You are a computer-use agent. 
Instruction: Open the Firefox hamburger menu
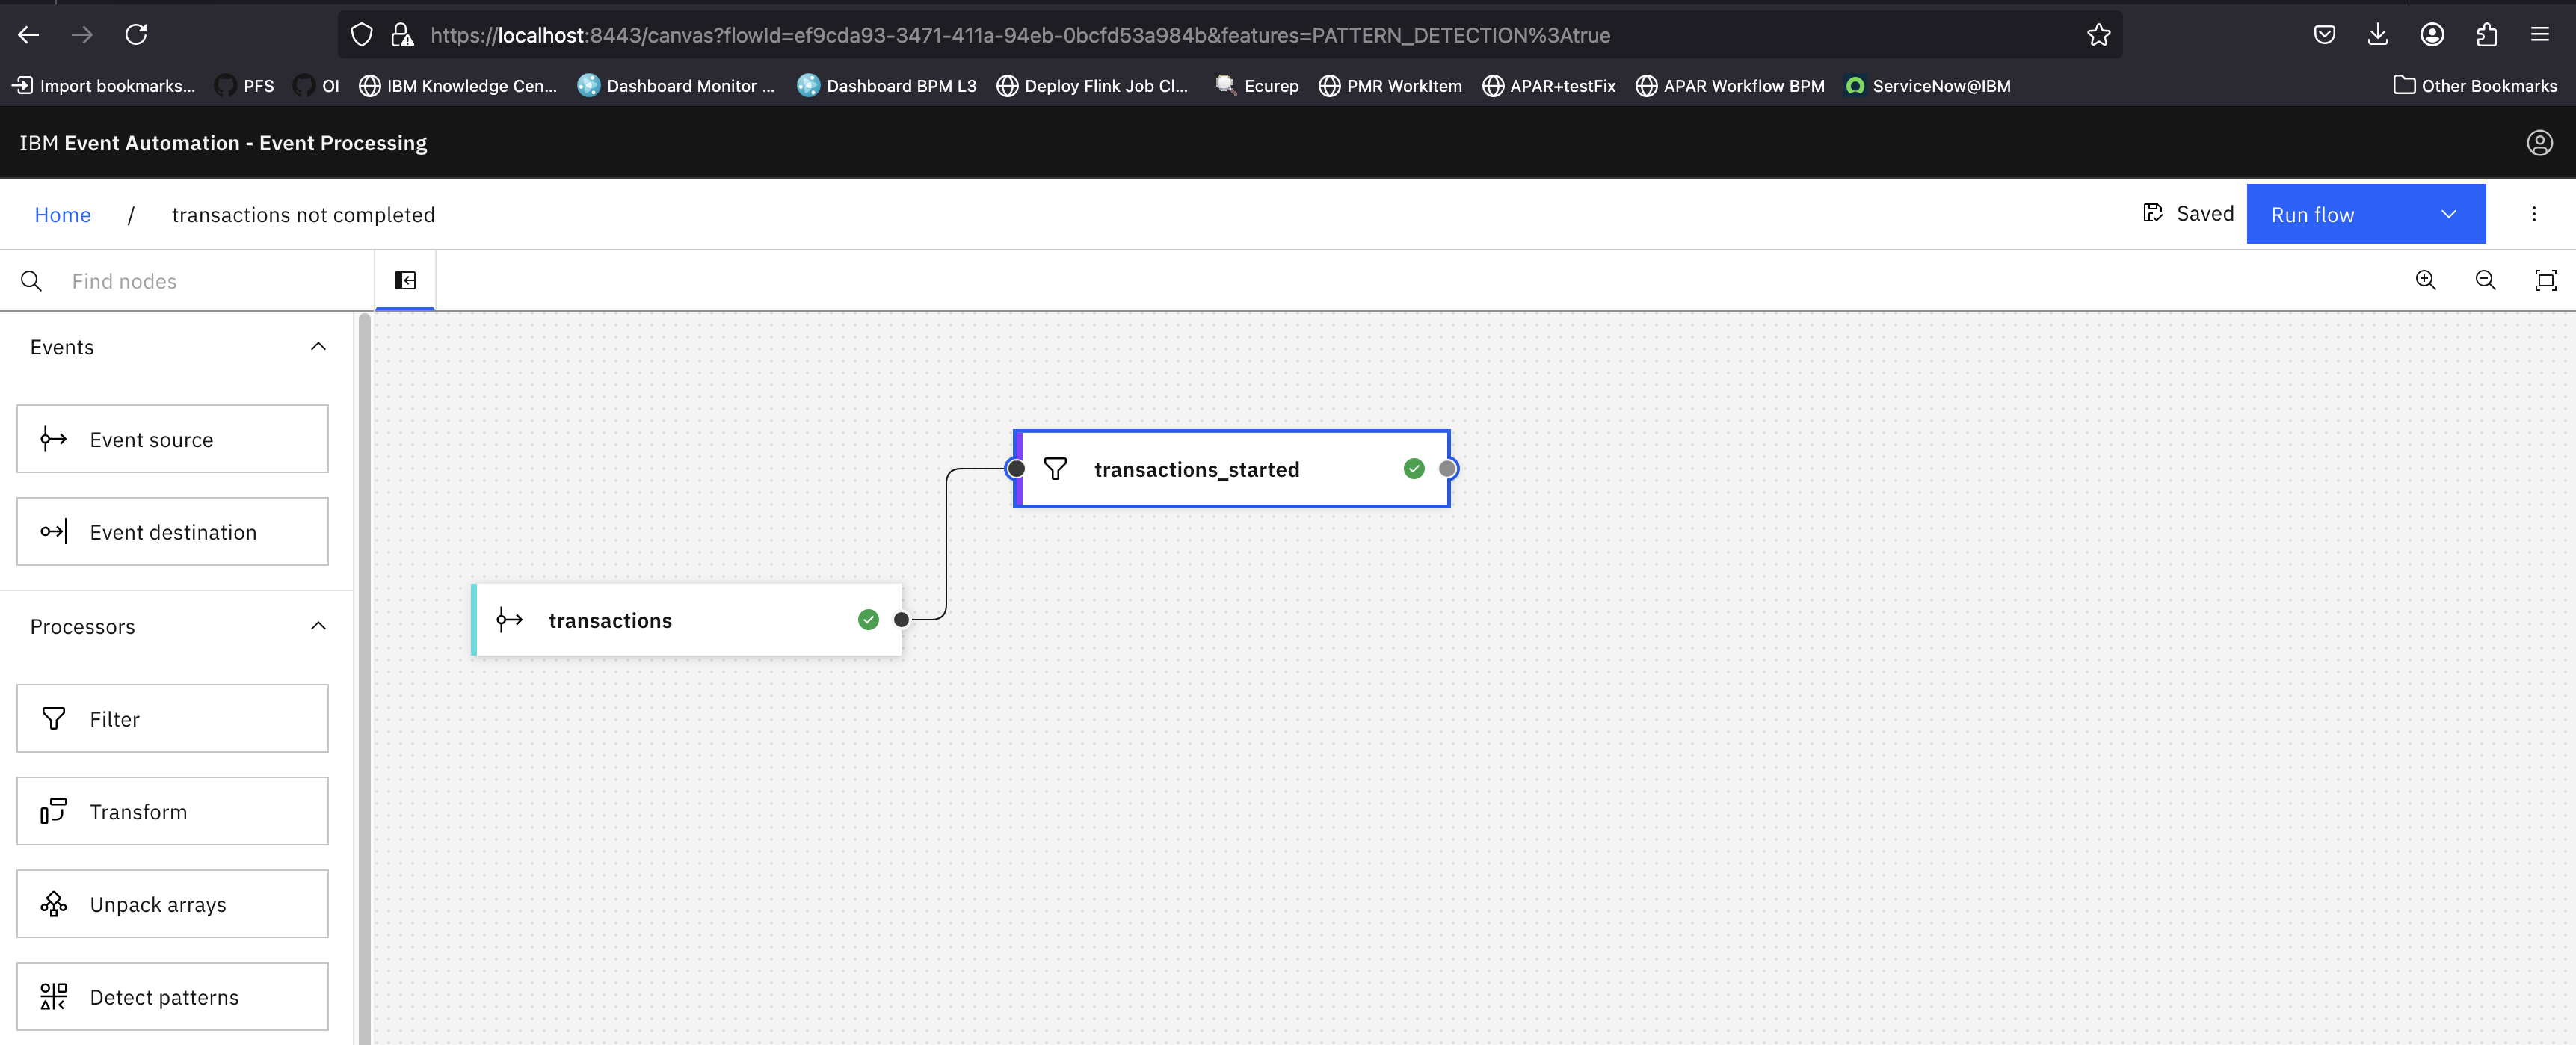tap(2540, 35)
